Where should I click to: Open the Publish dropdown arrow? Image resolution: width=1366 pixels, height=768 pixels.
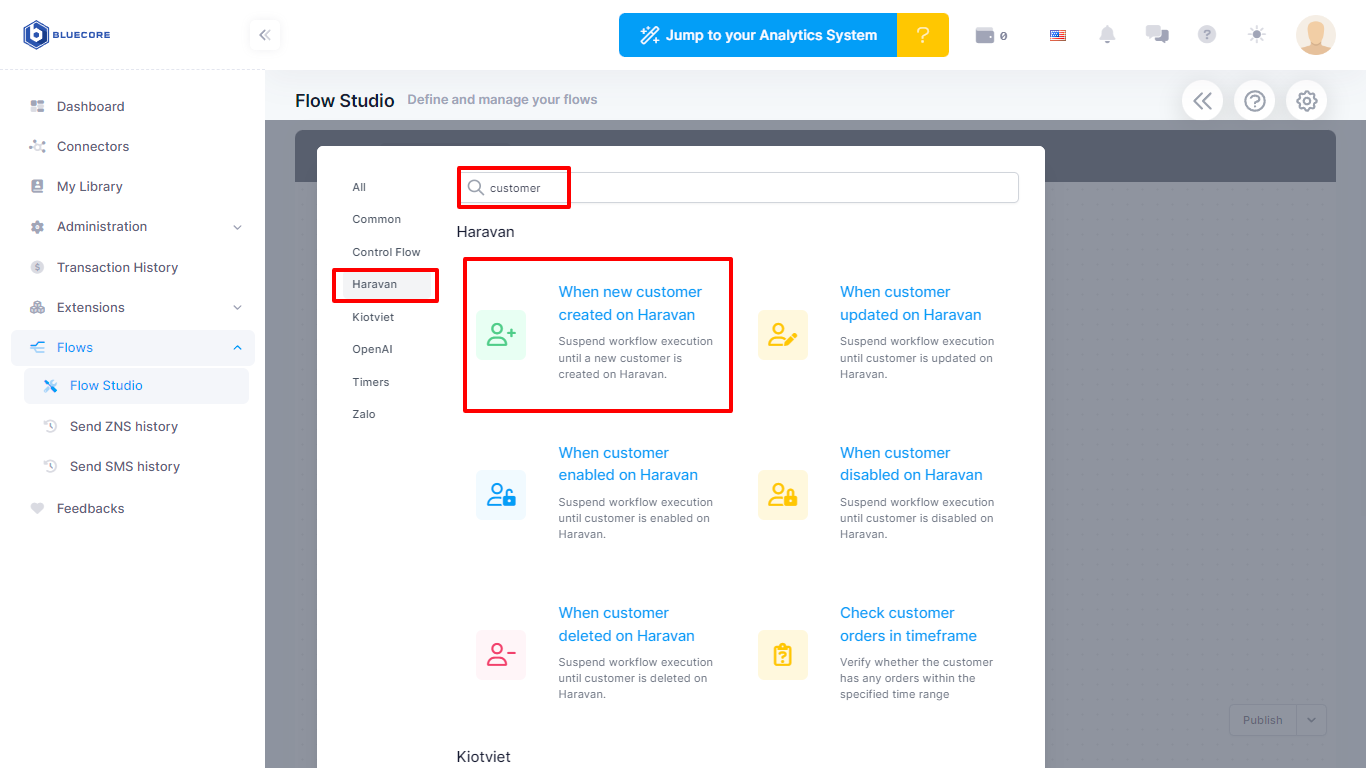point(1312,720)
